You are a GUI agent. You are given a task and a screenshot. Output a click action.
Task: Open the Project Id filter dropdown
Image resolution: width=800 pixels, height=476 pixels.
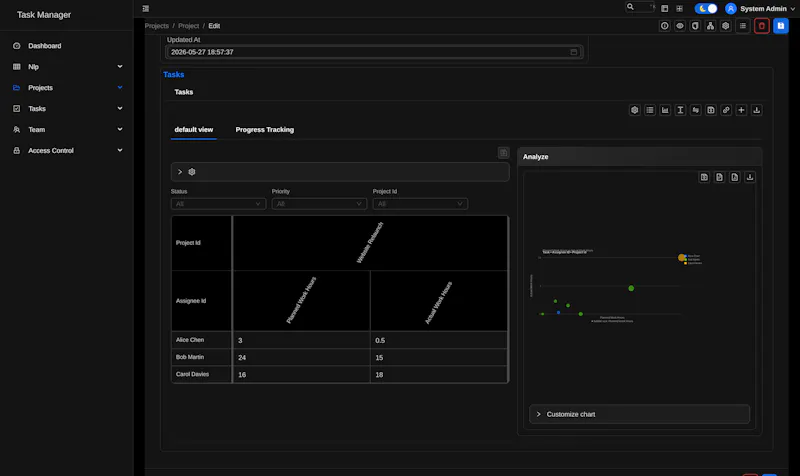click(x=420, y=204)
